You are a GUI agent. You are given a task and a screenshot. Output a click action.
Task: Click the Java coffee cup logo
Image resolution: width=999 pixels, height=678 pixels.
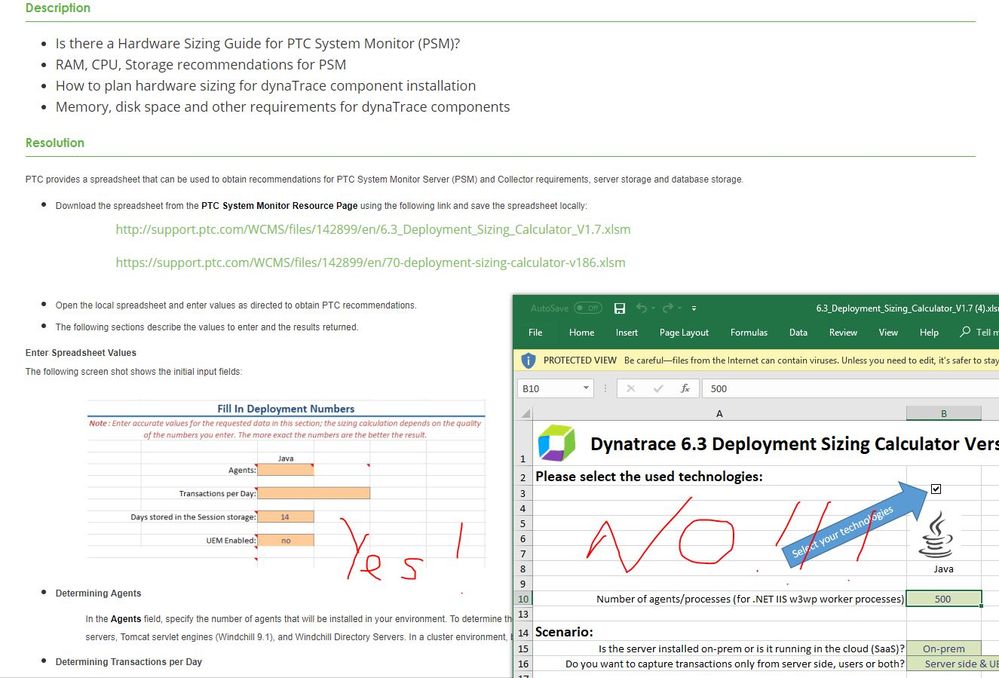tap(937, 535)
